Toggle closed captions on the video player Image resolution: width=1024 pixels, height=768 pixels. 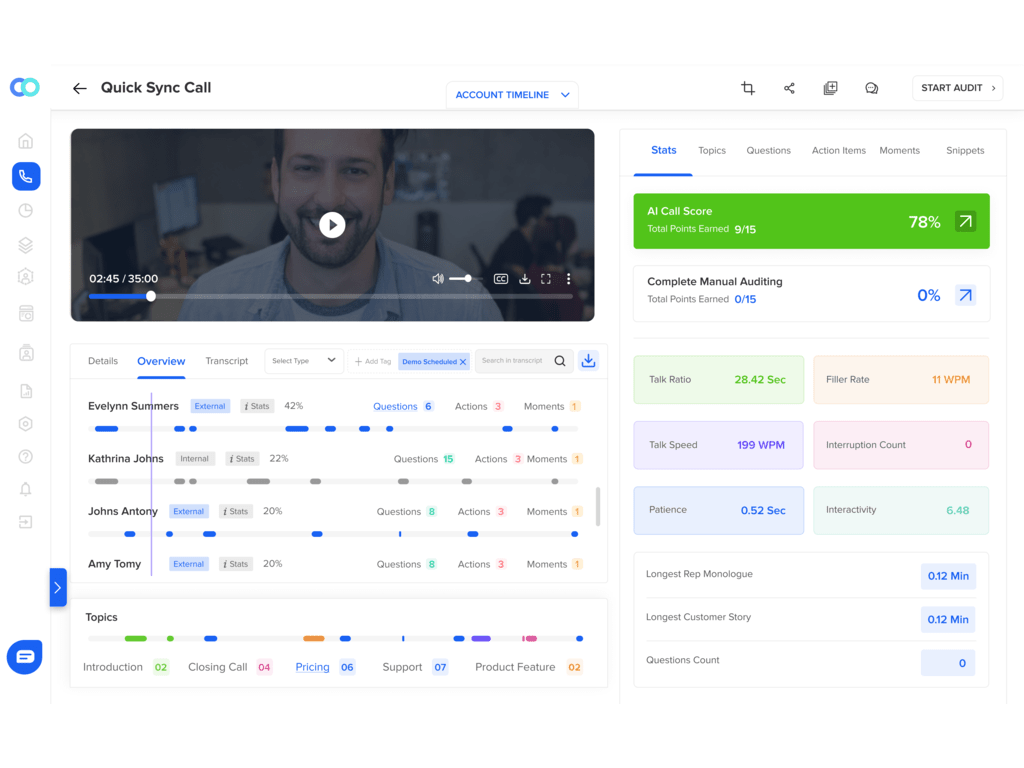coord(501,279)
